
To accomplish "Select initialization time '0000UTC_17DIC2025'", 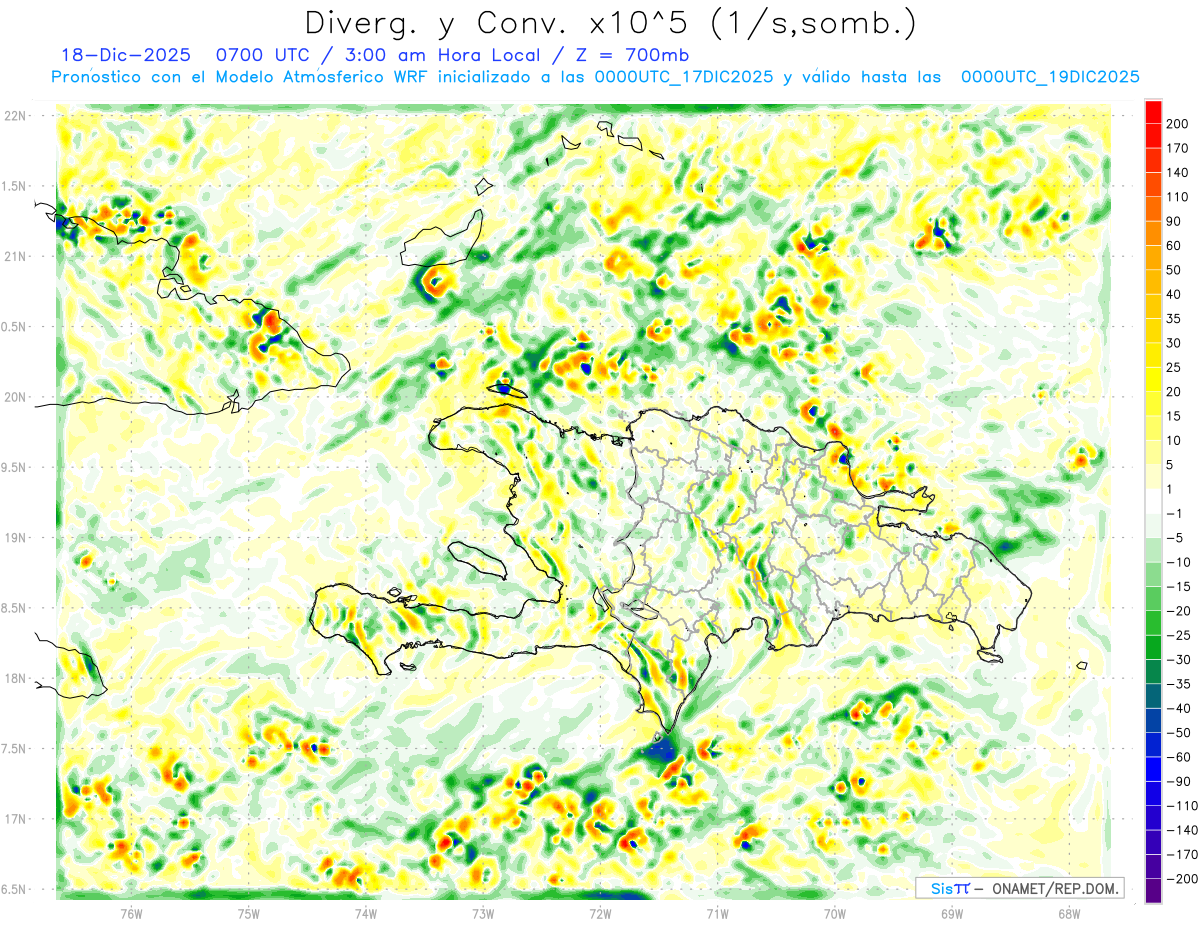I will click(683, 77).
